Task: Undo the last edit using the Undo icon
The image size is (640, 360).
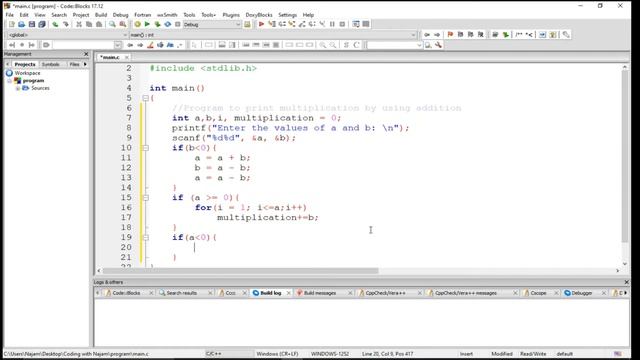Action: coord(55,24)
